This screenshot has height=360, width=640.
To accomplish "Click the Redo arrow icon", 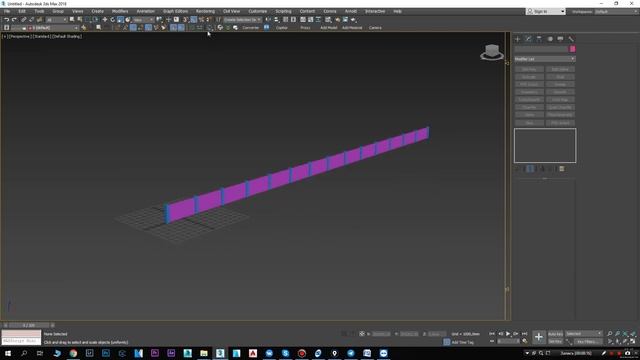I will click(14, 20).
